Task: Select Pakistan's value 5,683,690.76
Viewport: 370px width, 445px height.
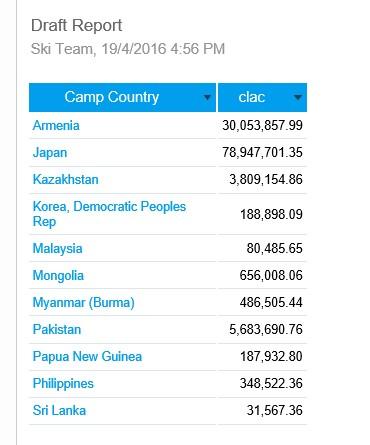Action: pyautogui.click(x=266, y=330)
